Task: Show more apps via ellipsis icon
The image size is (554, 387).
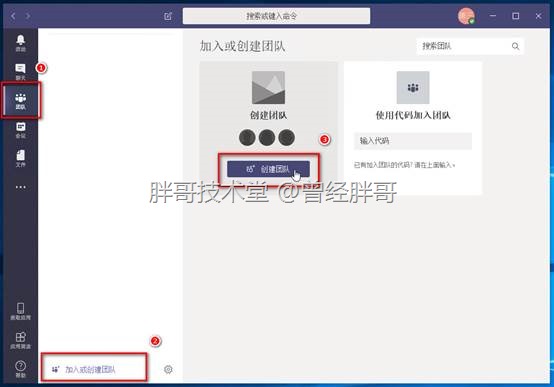Action: 20,187
